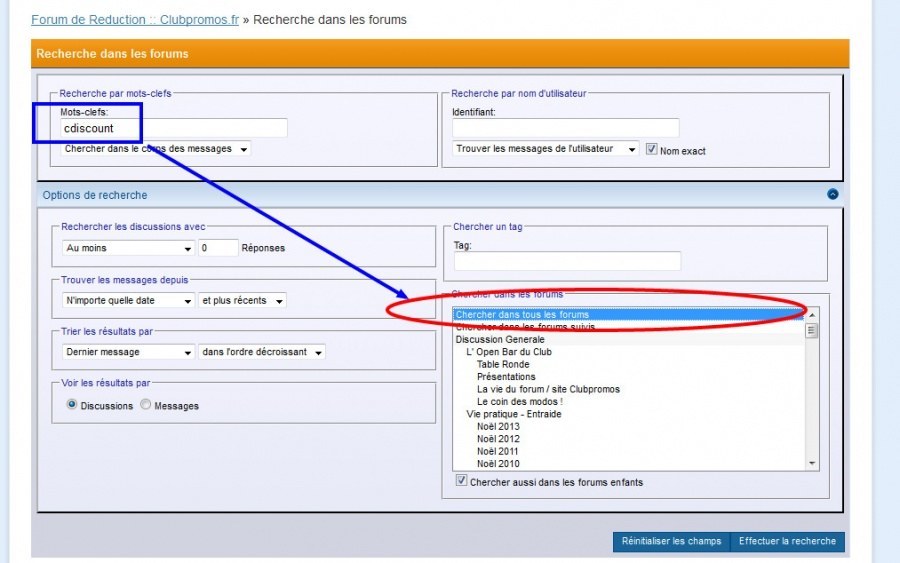The image size is (900, 563).
Task: Collapse the Options de recherche panel icon
Action: pyautogui.click(x=833, y=195)
